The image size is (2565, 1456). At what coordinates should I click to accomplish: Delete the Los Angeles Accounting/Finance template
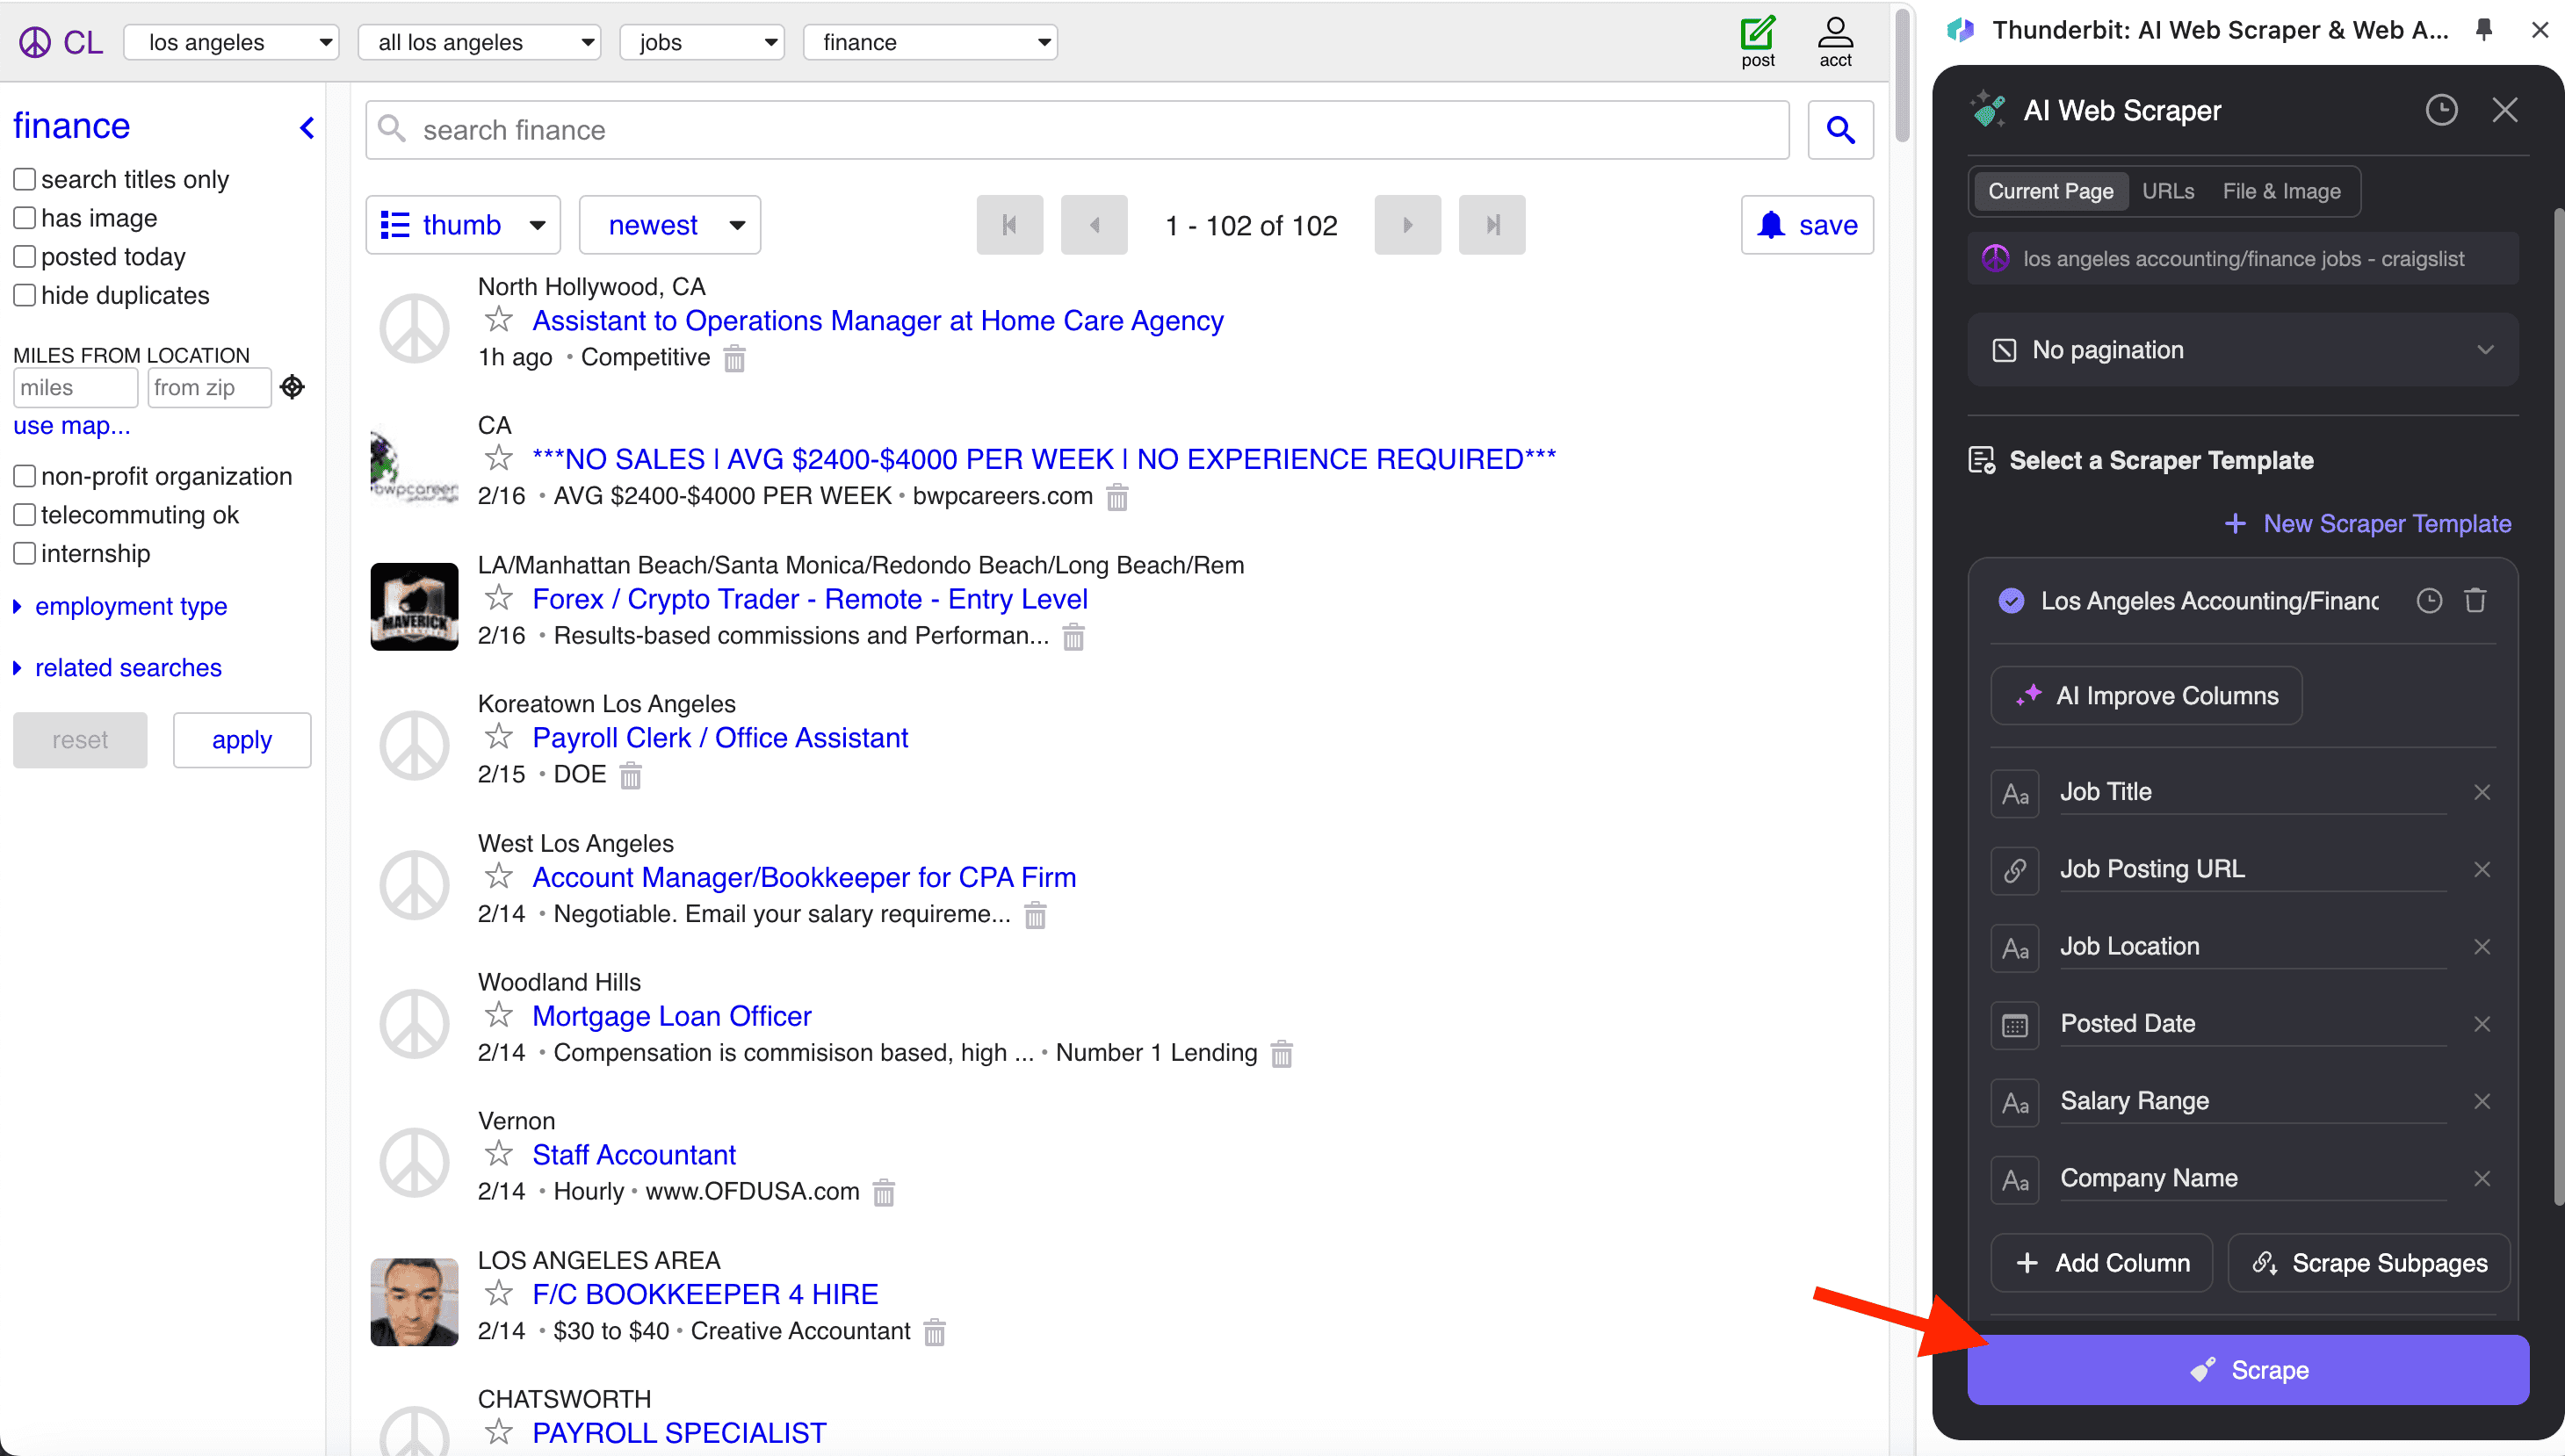[x=2475, y=600]
